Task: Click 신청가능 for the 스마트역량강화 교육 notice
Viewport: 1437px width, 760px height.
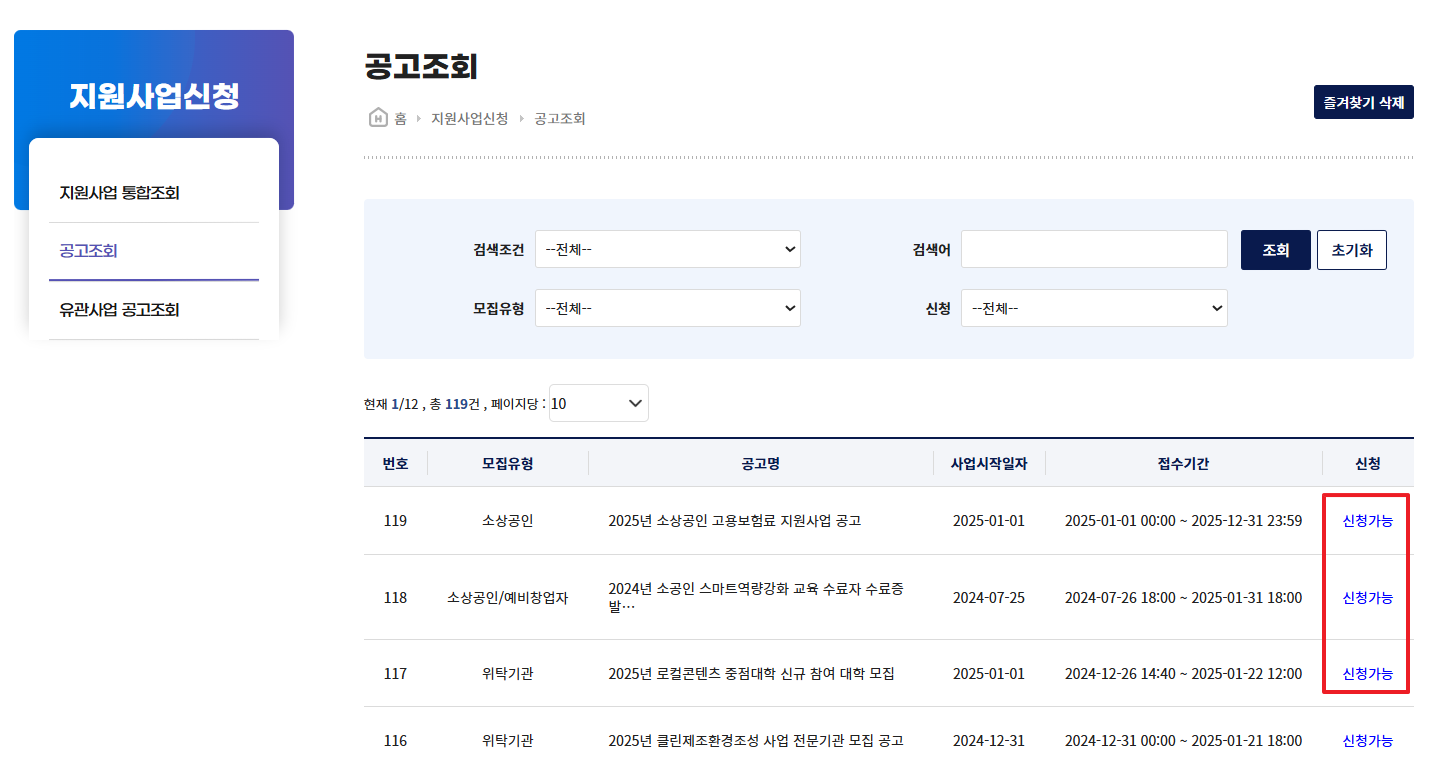Action: pos(1366,598)
